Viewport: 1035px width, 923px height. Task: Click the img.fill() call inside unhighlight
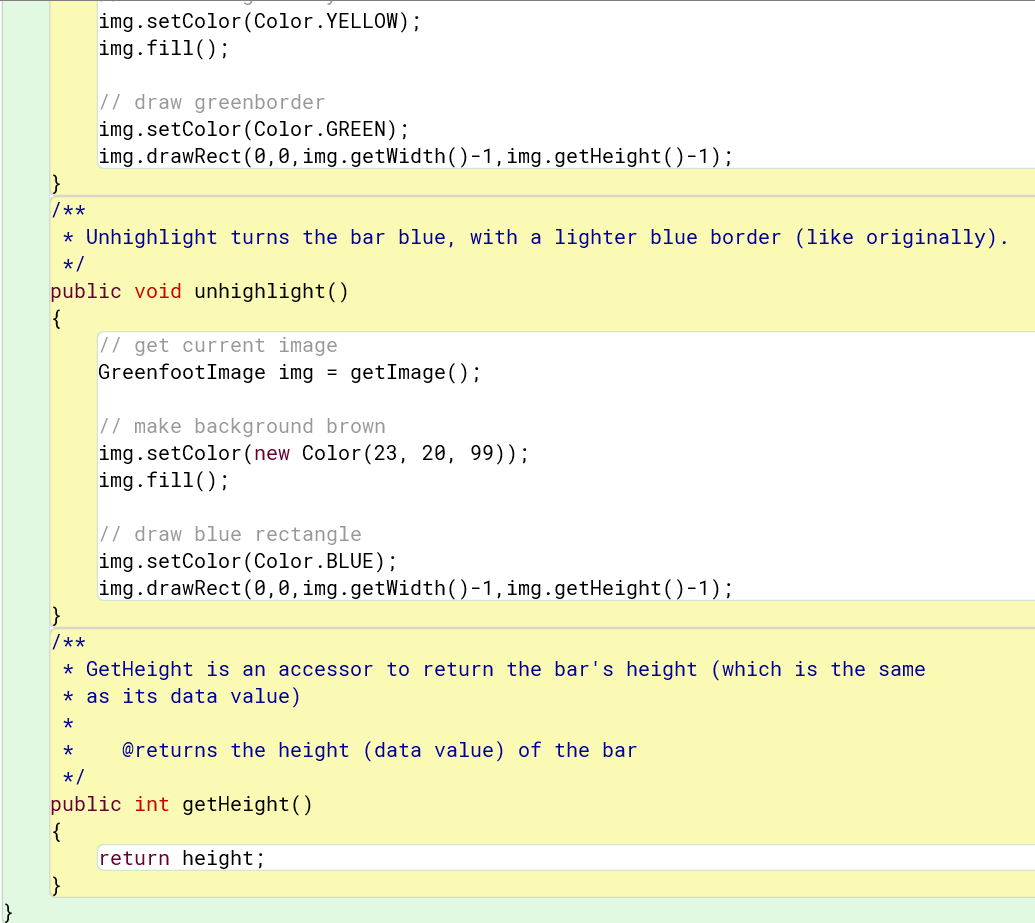tap(160, 480)
